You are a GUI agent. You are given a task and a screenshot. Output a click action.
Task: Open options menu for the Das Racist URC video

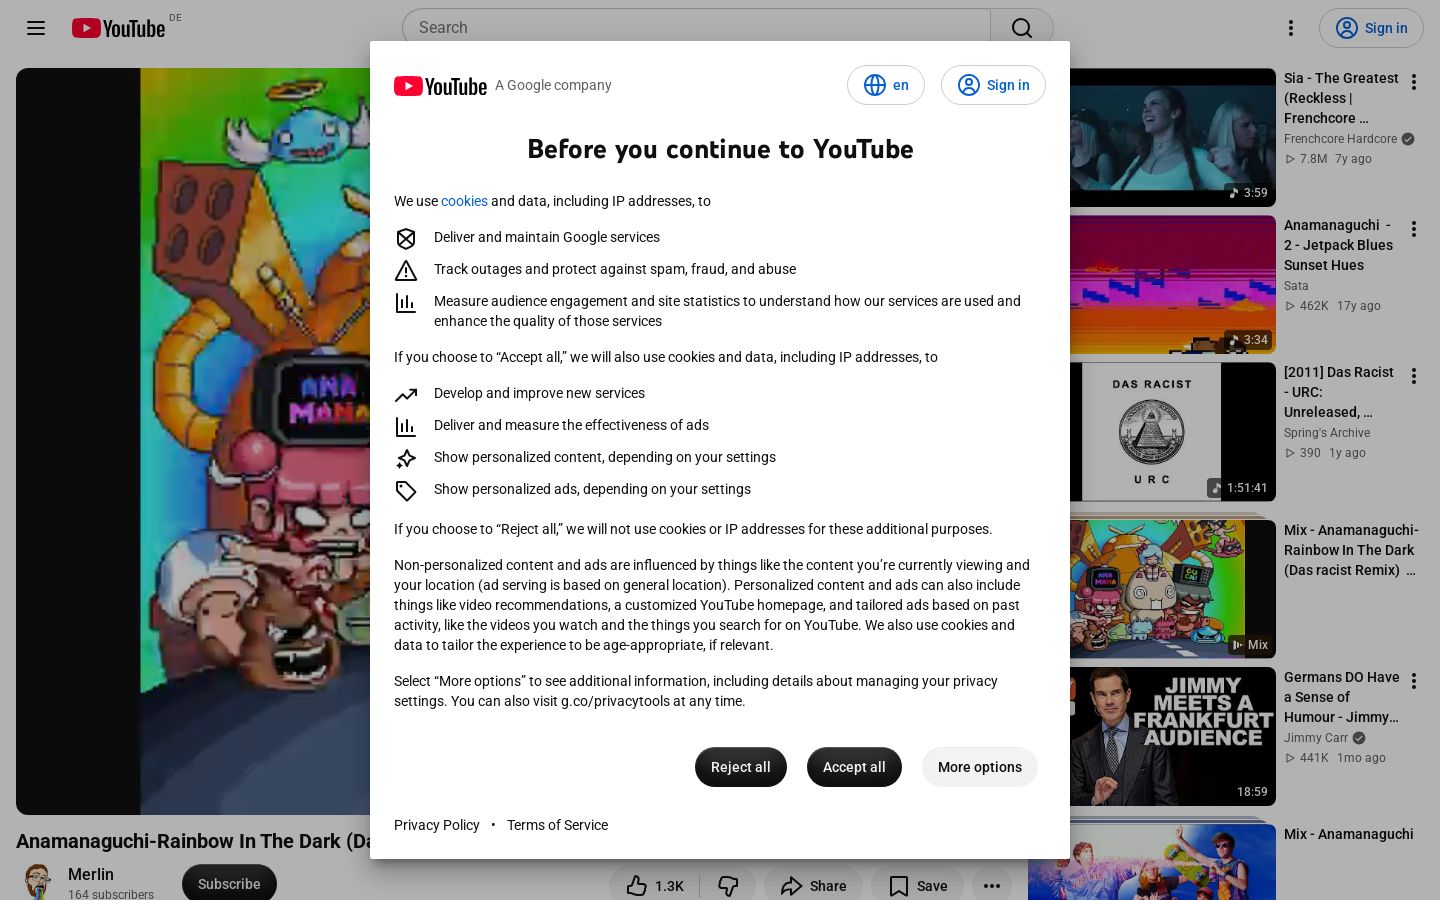tap(1414, 376)
